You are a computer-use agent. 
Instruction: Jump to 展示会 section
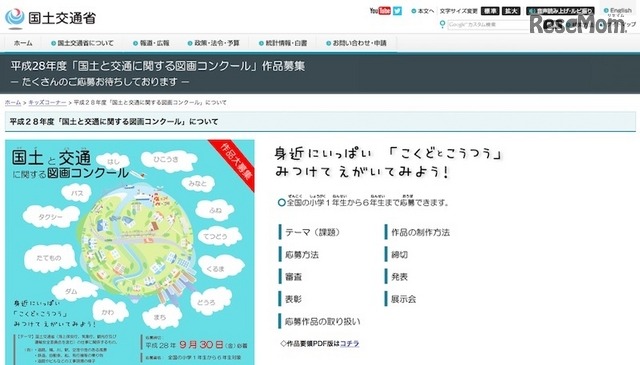tap(403, 299)
